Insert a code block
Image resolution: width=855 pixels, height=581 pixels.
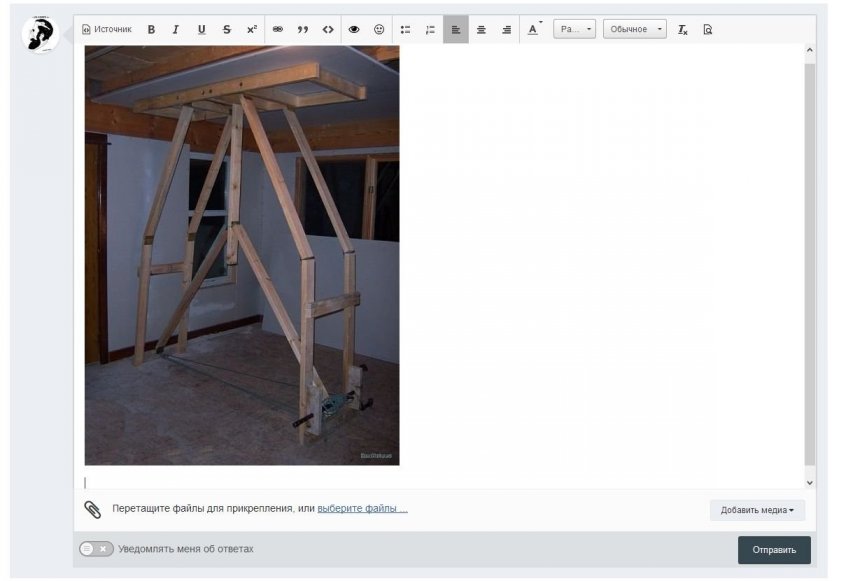click(x=328, y=30)
